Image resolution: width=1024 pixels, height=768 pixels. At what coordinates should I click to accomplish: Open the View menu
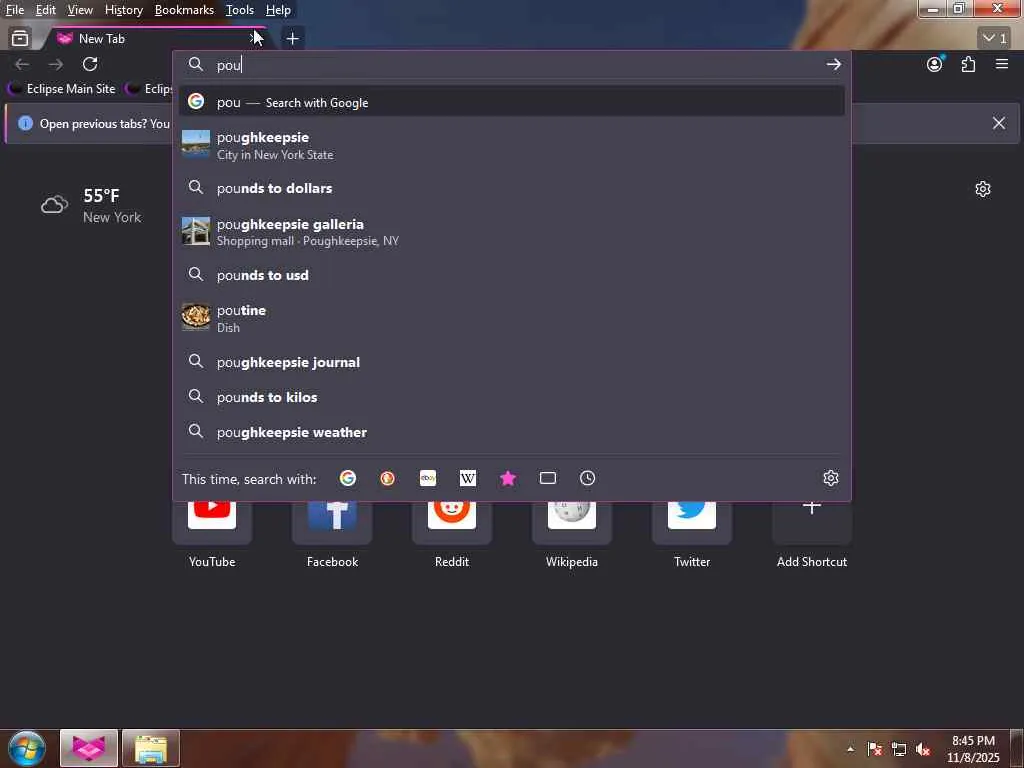coord(80,10)
